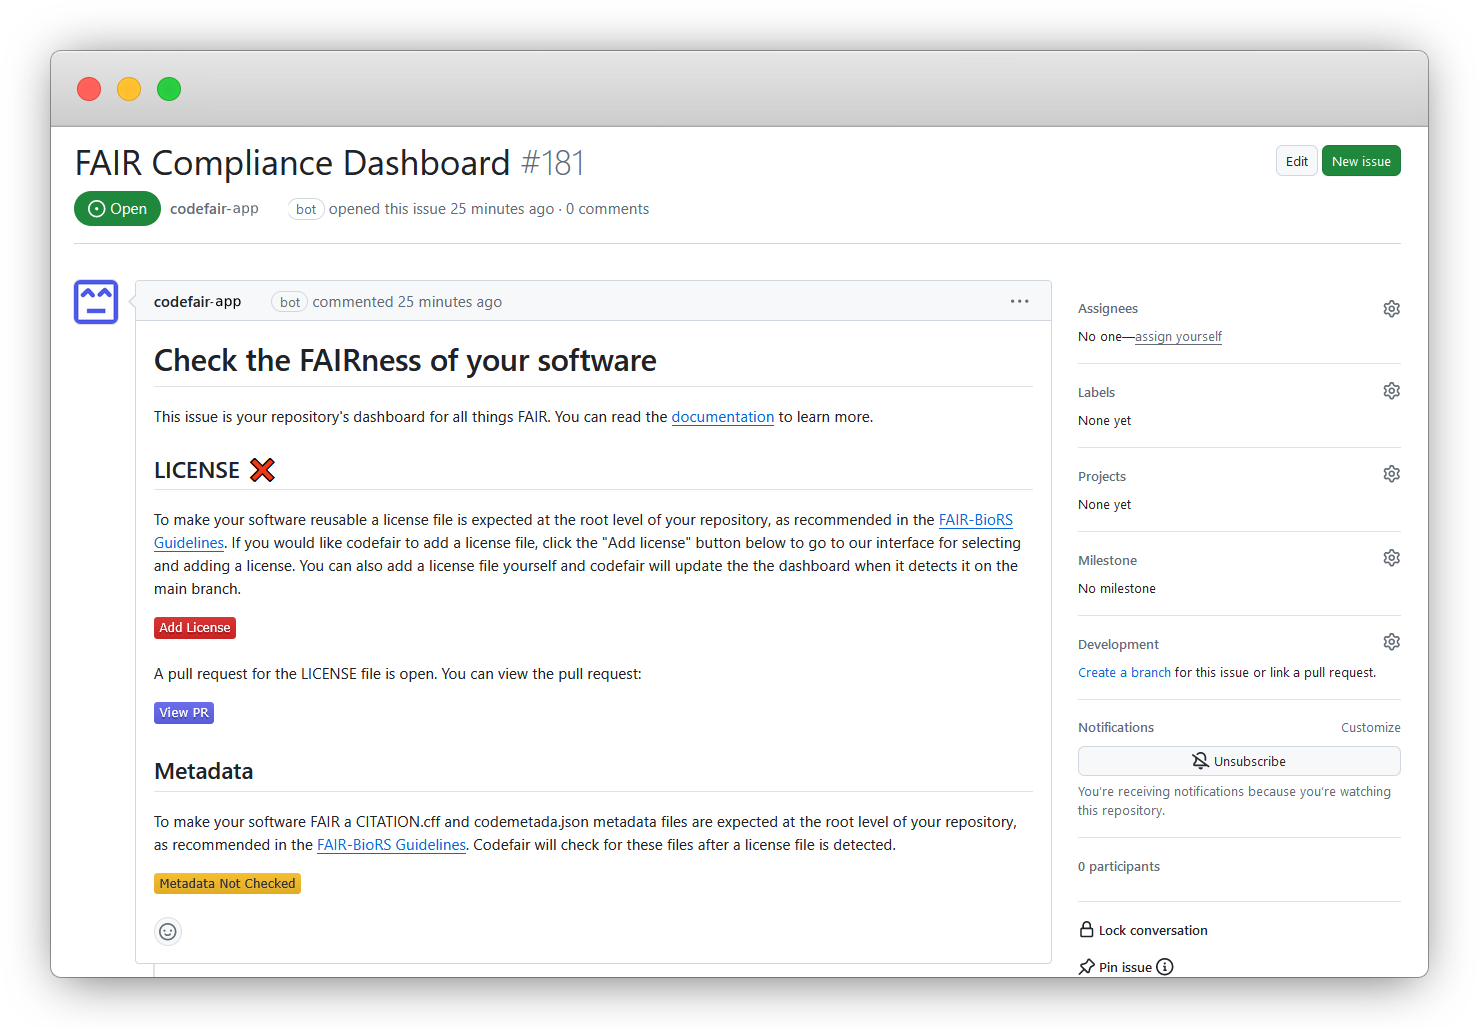
Task: Open comment options three-dot menu
Action: [x=1019, y=301]
